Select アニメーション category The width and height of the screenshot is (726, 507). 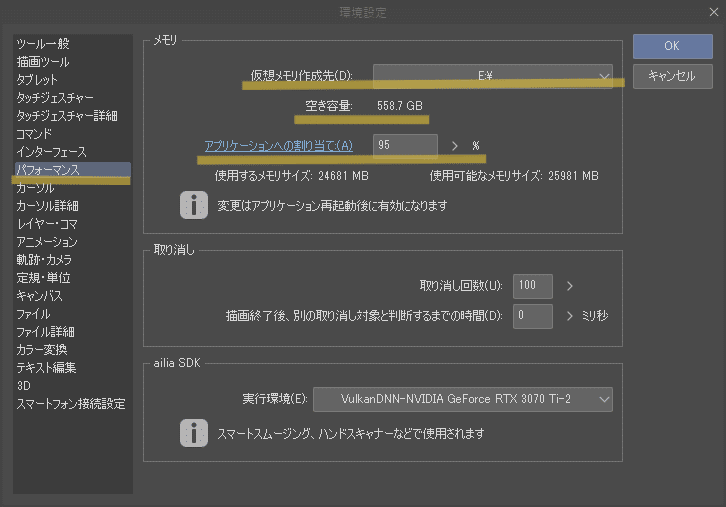(x=47, y=242)
